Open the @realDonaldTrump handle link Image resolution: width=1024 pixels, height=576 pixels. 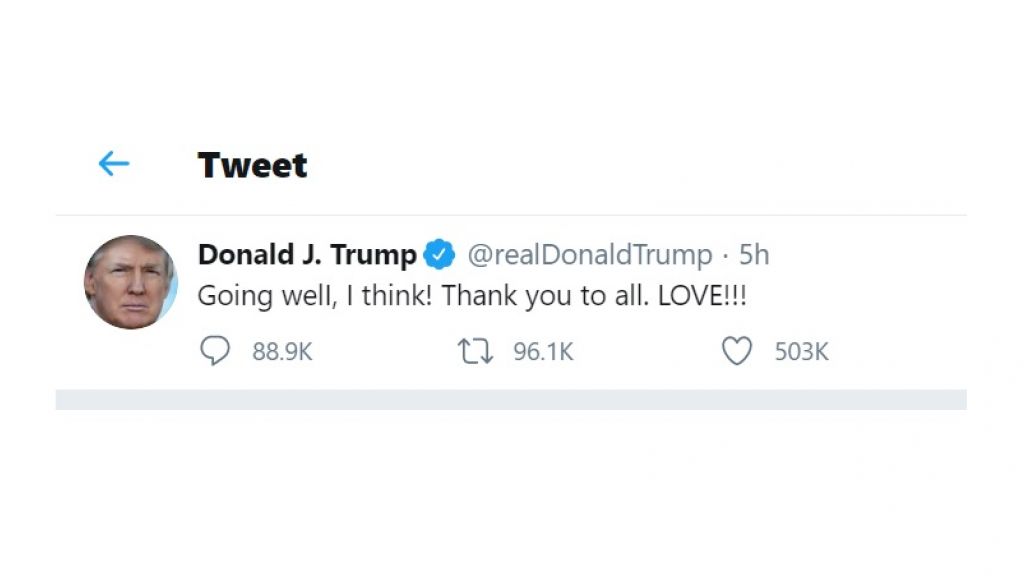click(x=590, y=255)
